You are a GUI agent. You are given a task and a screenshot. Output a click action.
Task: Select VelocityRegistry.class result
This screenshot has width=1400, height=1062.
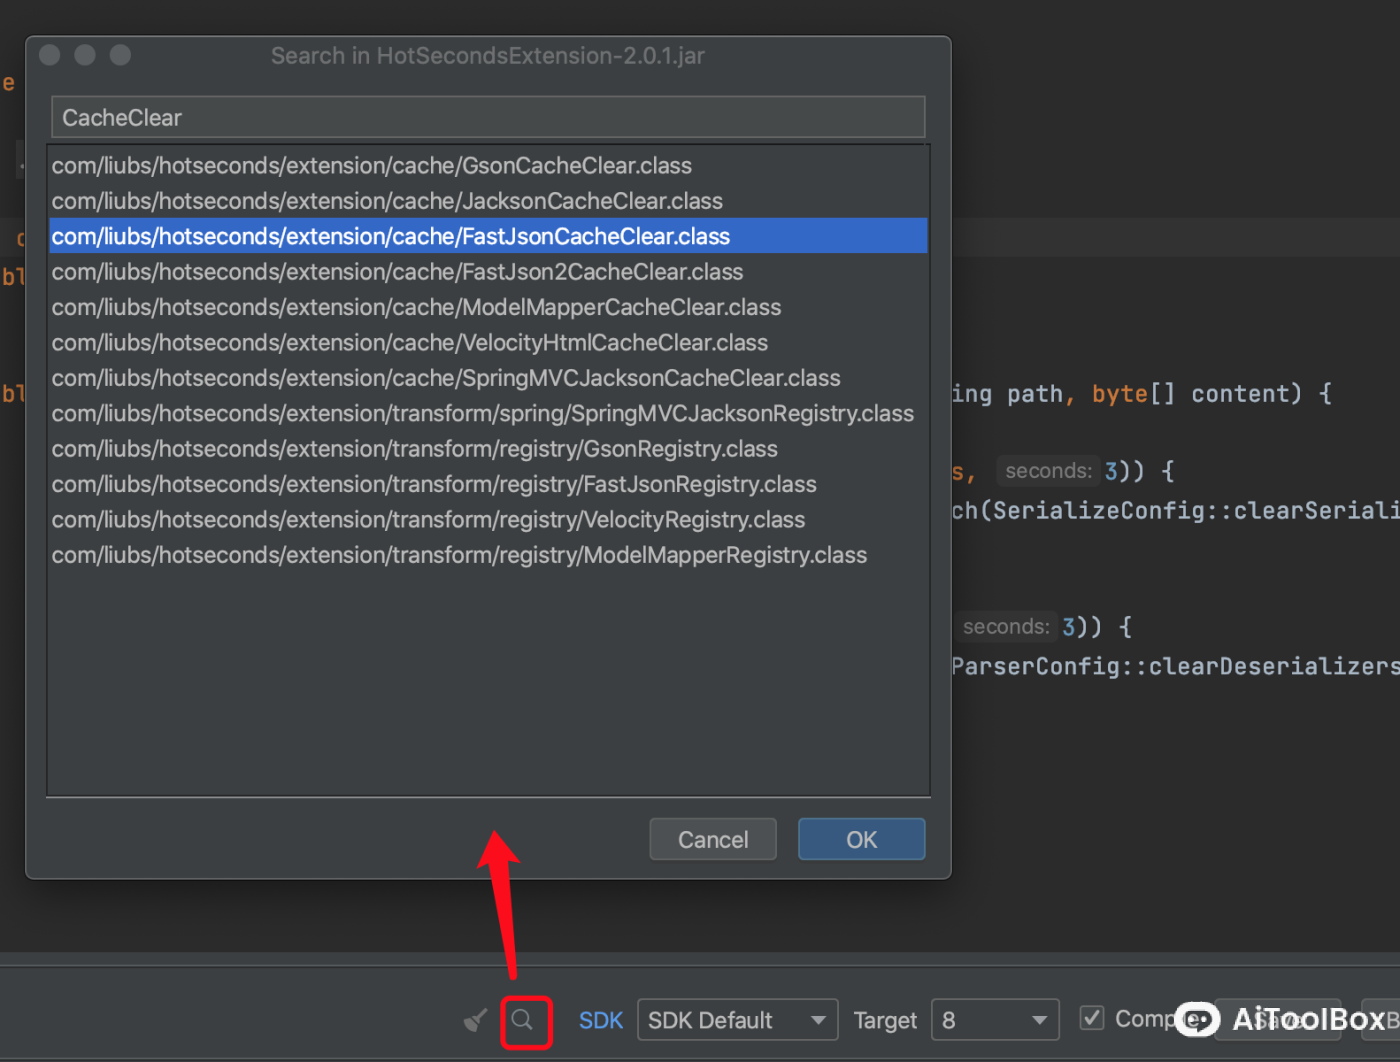point(428,520)
